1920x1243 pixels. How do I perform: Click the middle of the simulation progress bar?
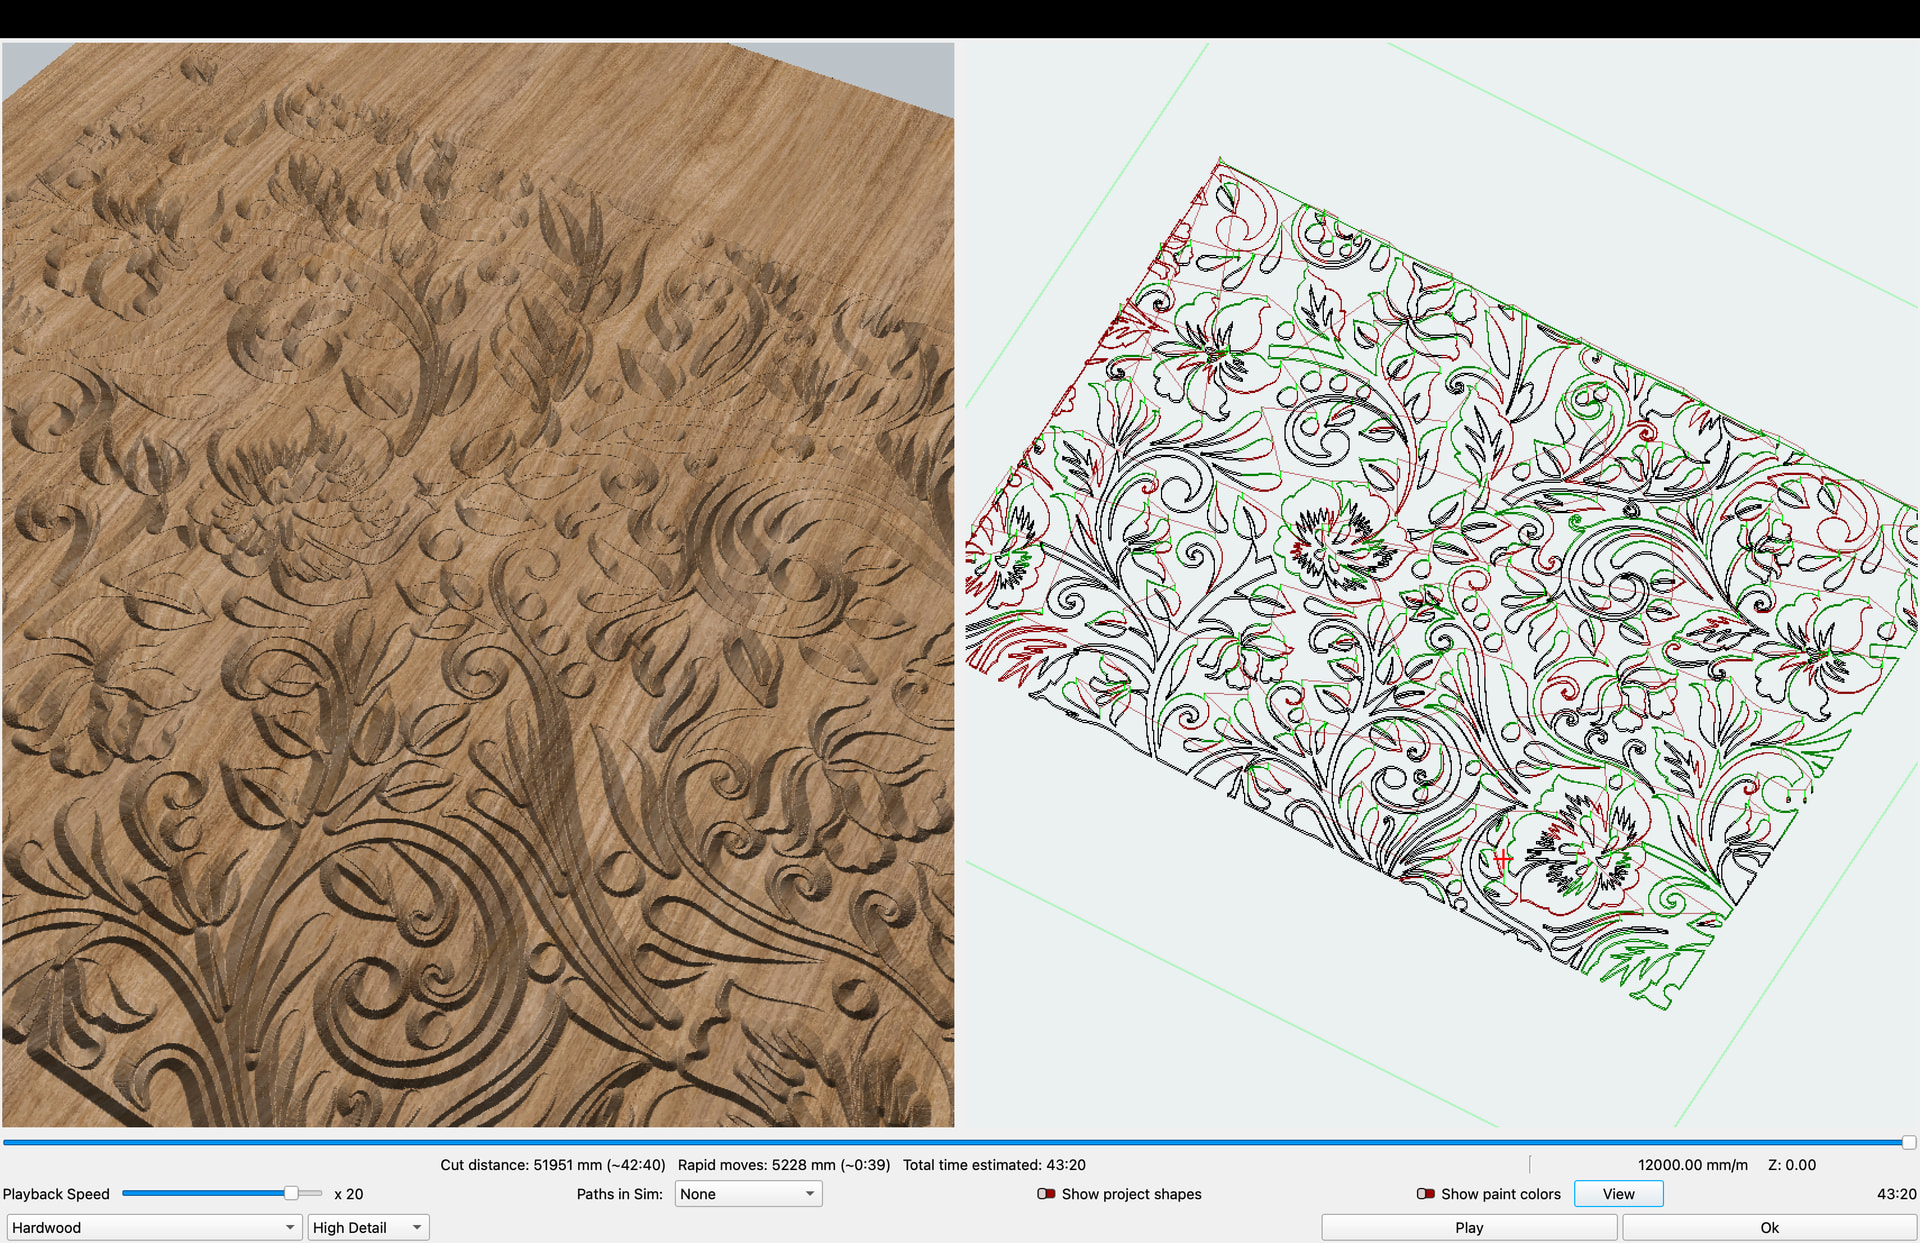tap(955, 1142)
